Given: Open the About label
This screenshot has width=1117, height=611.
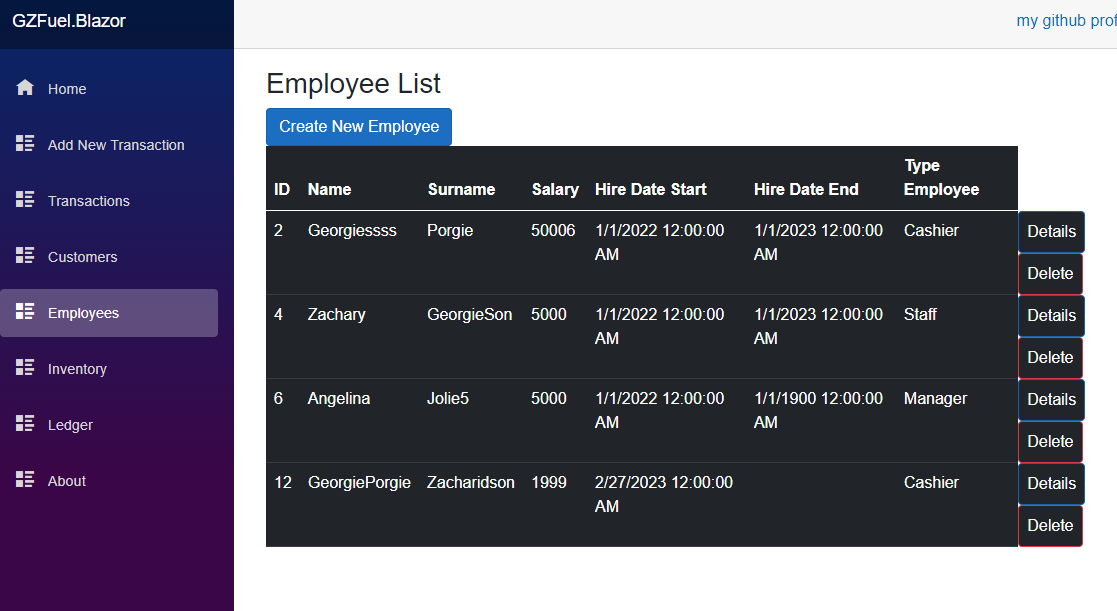Looking at the screenshot, I should tap(67, 481).
